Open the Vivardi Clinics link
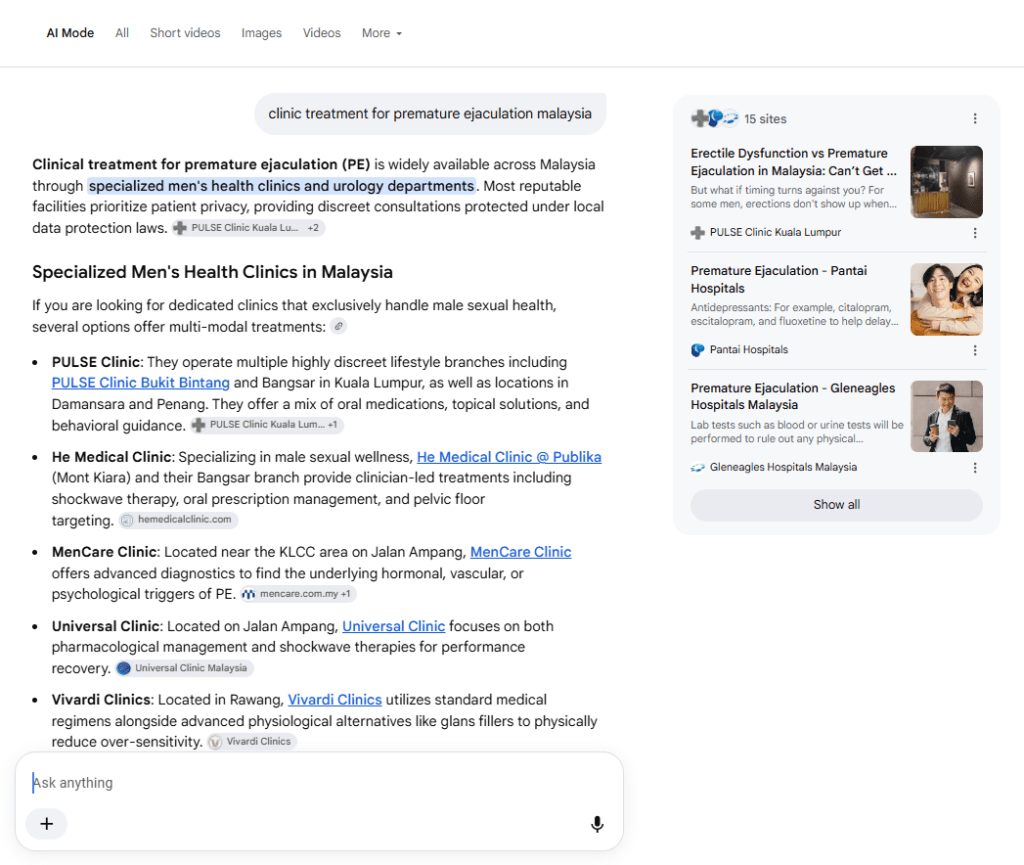Viewport: 1024px width, 865px height. click(334, 700)
